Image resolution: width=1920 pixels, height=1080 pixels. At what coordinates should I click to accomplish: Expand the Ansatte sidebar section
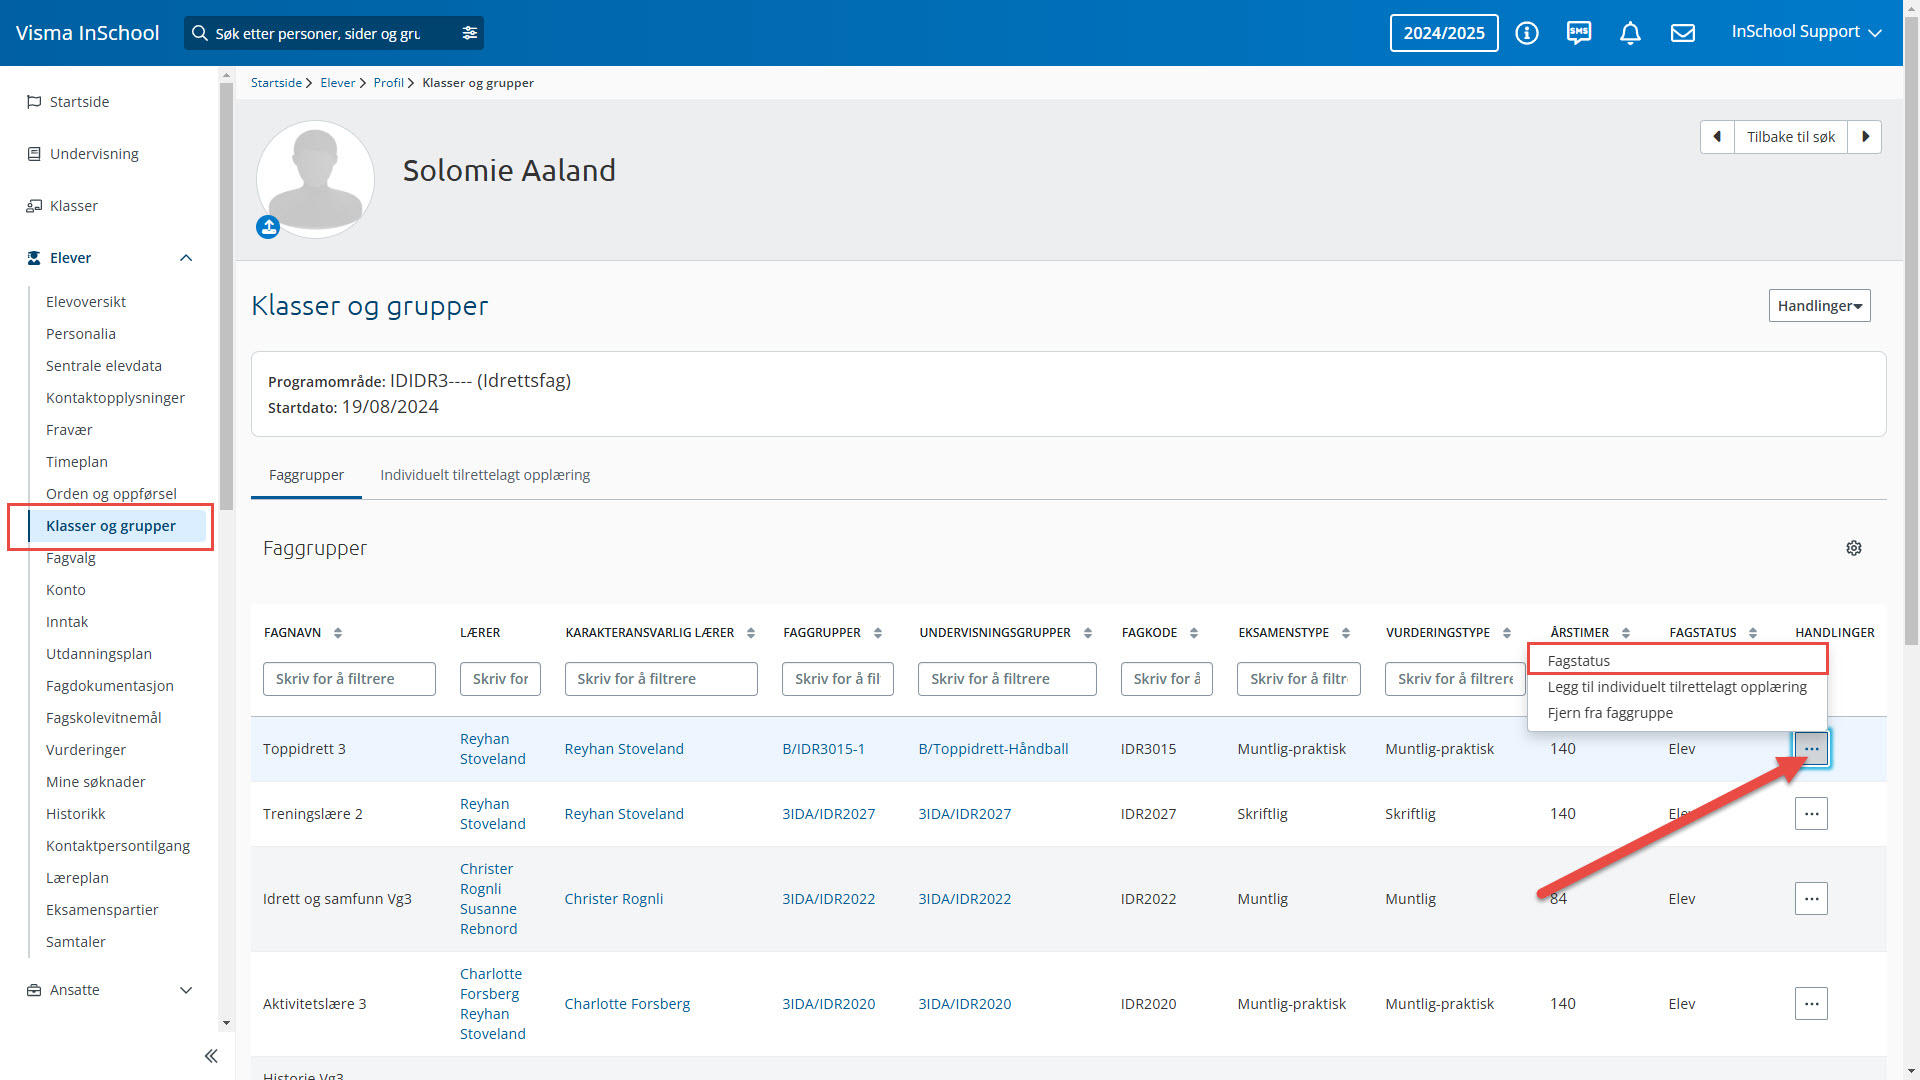(186, 990)
